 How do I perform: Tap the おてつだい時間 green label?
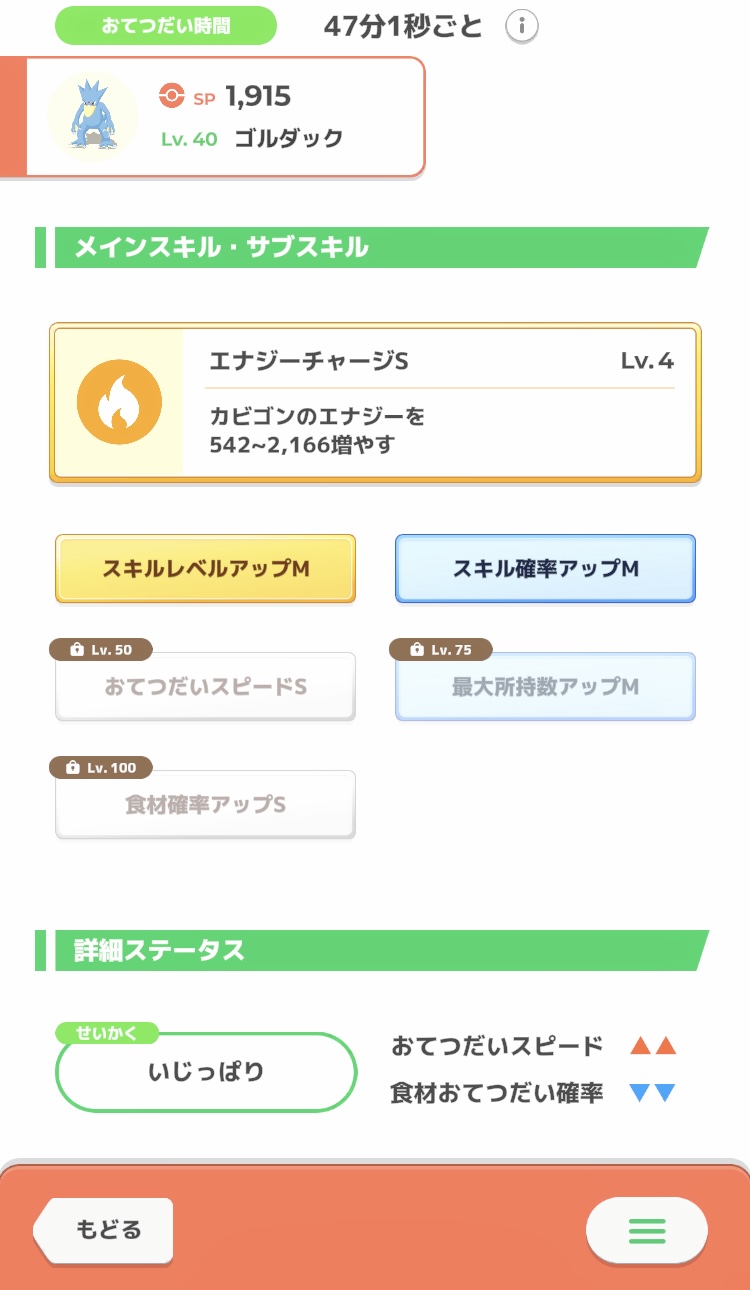[166, 26]
